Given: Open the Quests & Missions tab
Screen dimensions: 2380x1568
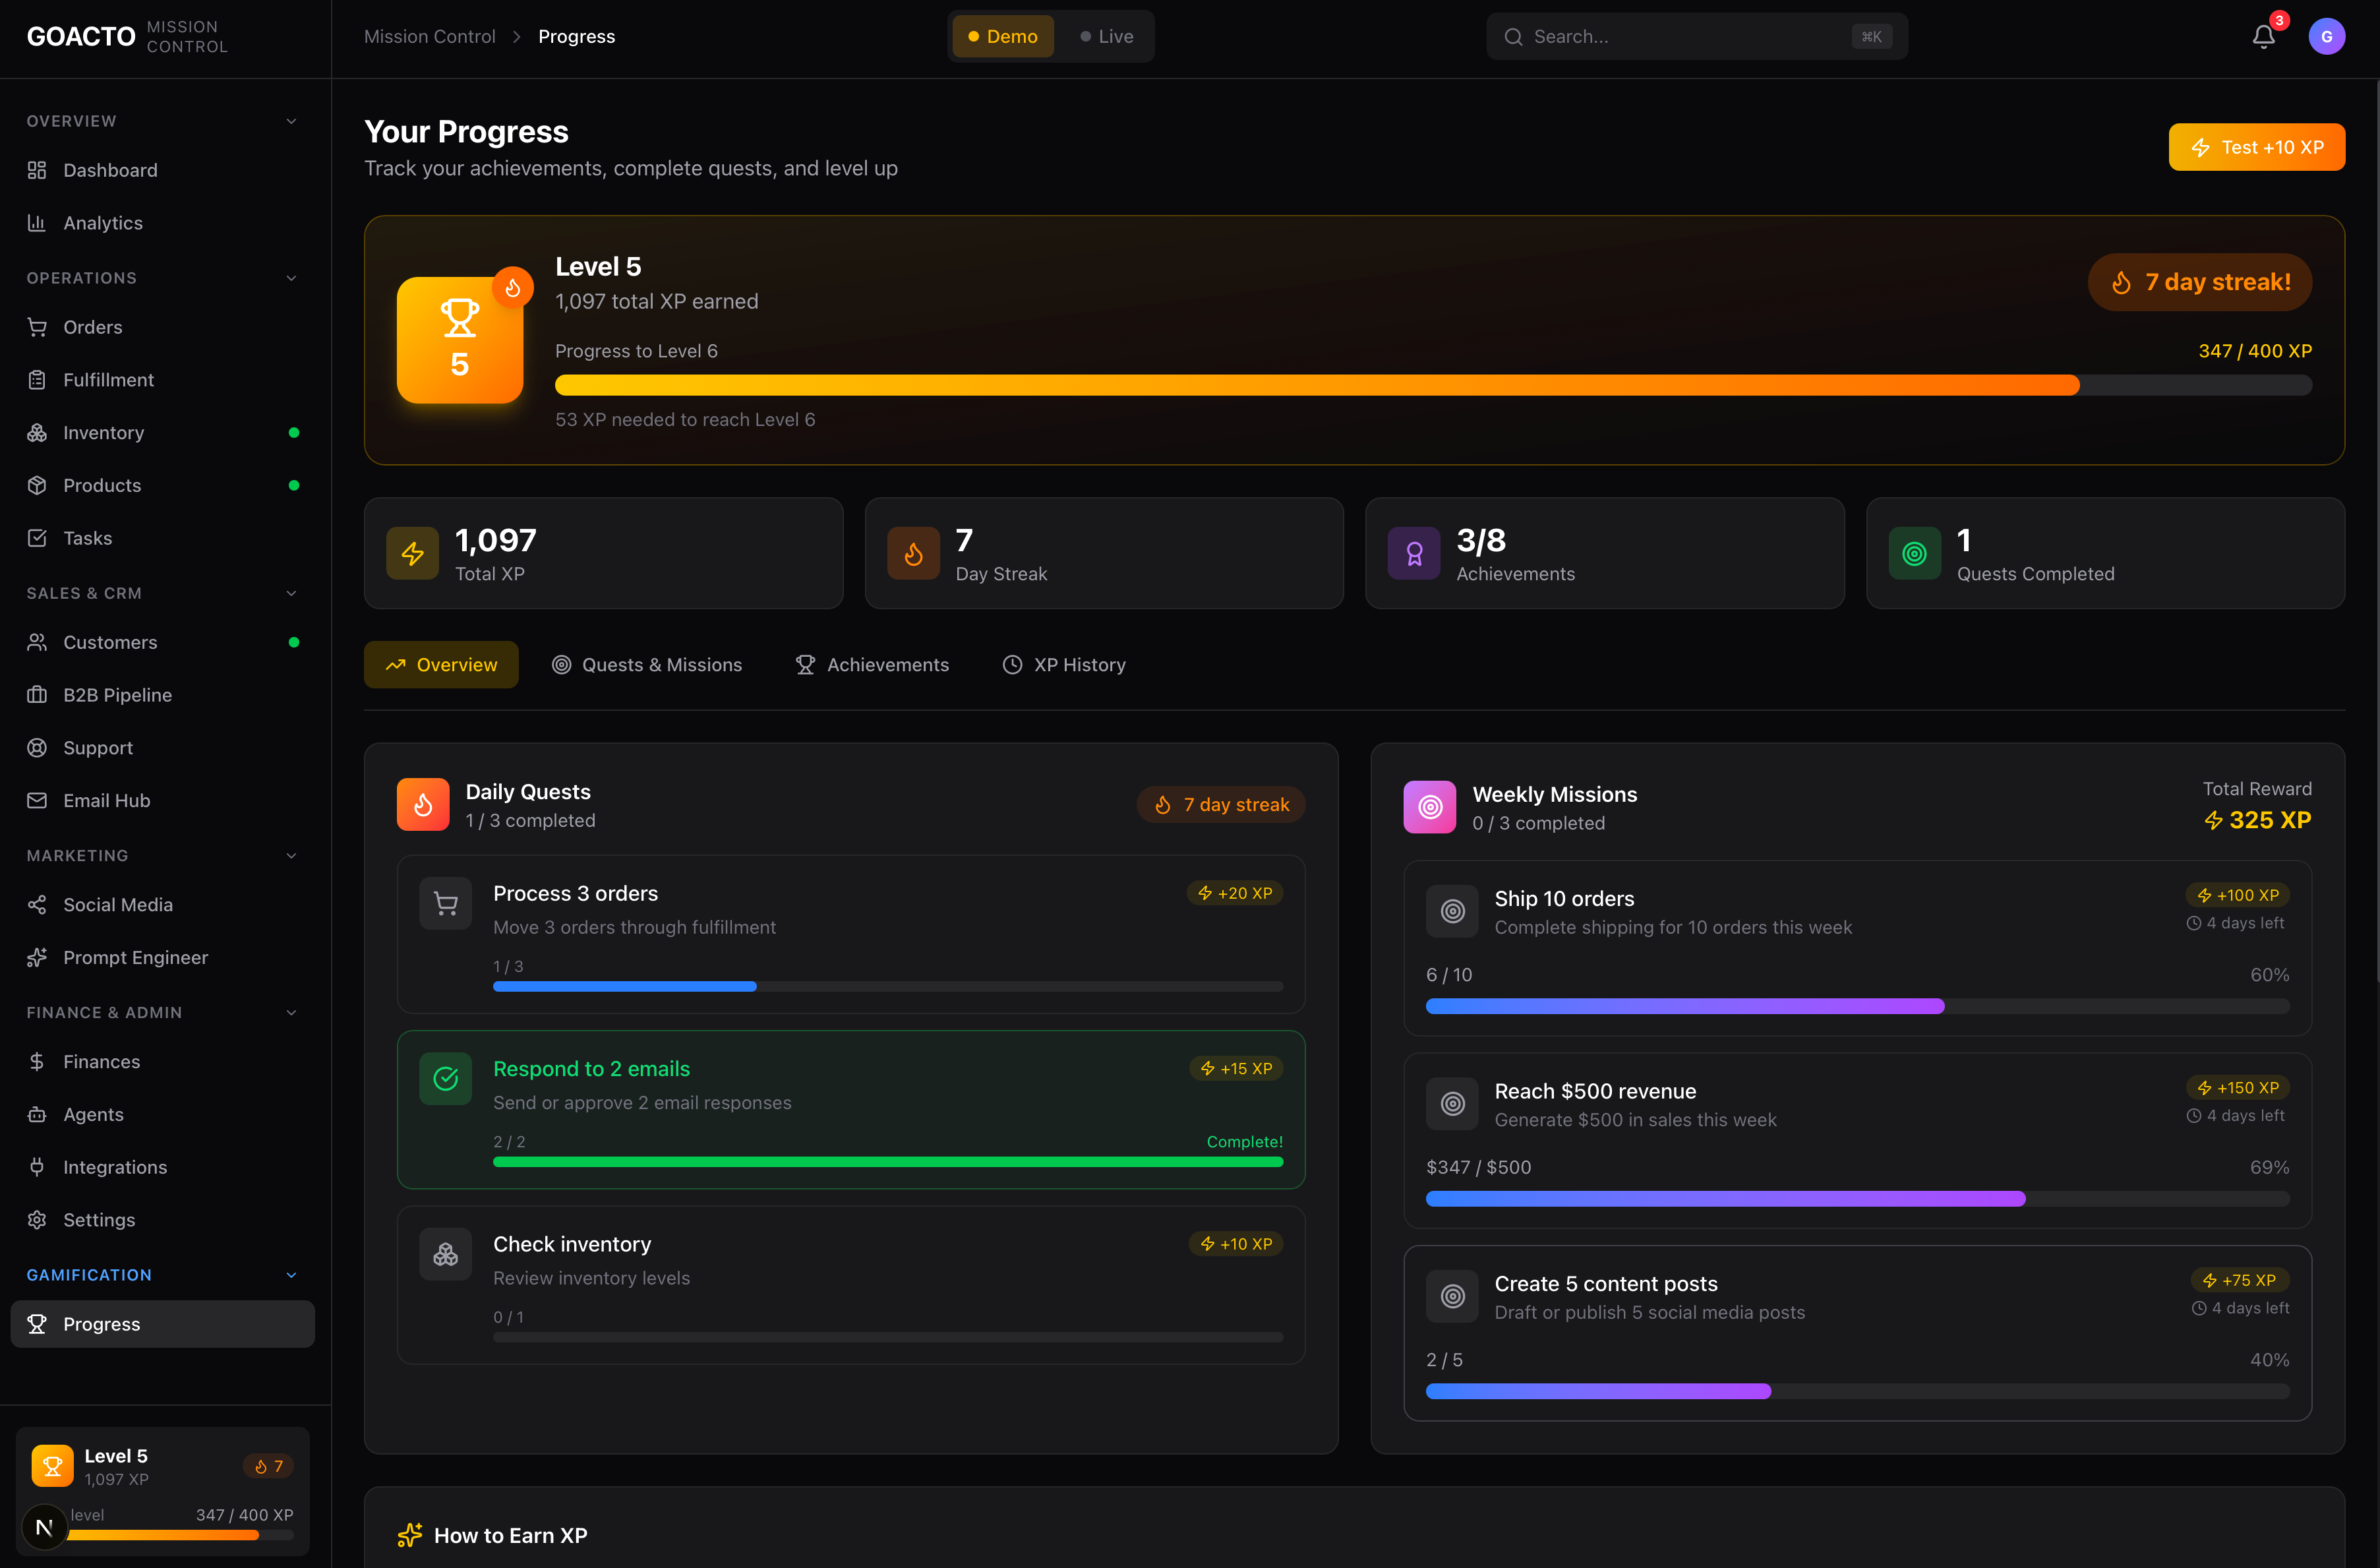Looking at the screenshot, I should point(646,665).
